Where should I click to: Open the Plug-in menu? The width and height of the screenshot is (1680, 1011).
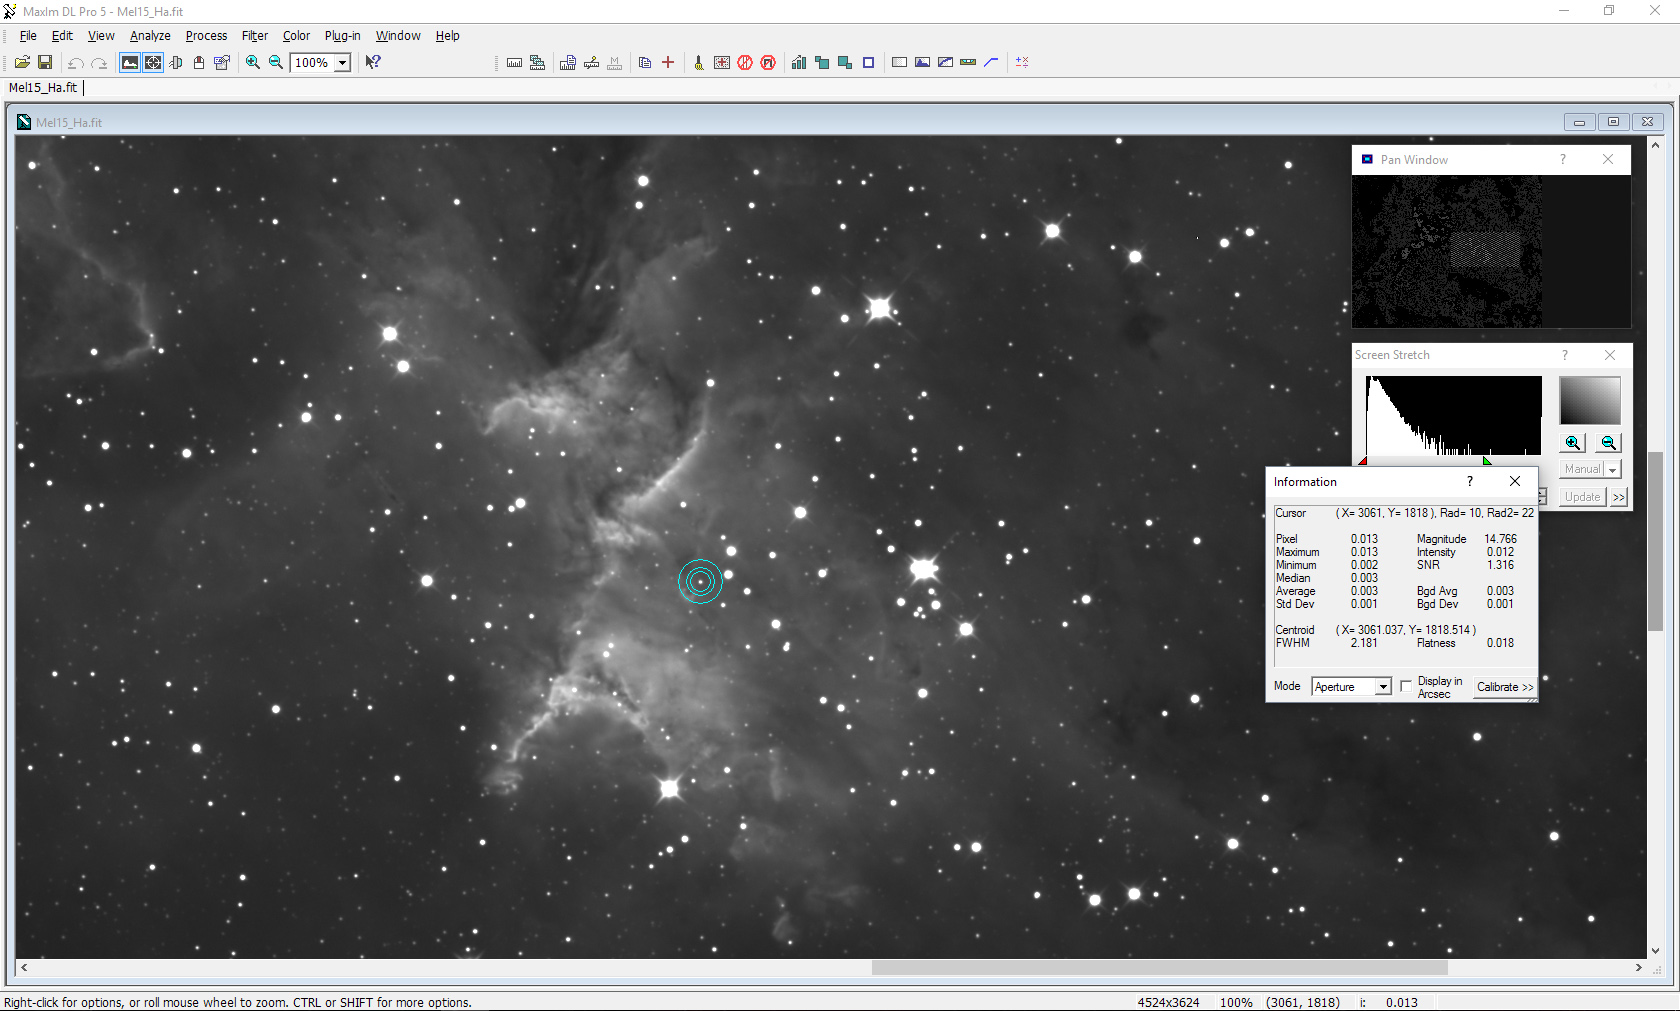click(x=342, y=36)
